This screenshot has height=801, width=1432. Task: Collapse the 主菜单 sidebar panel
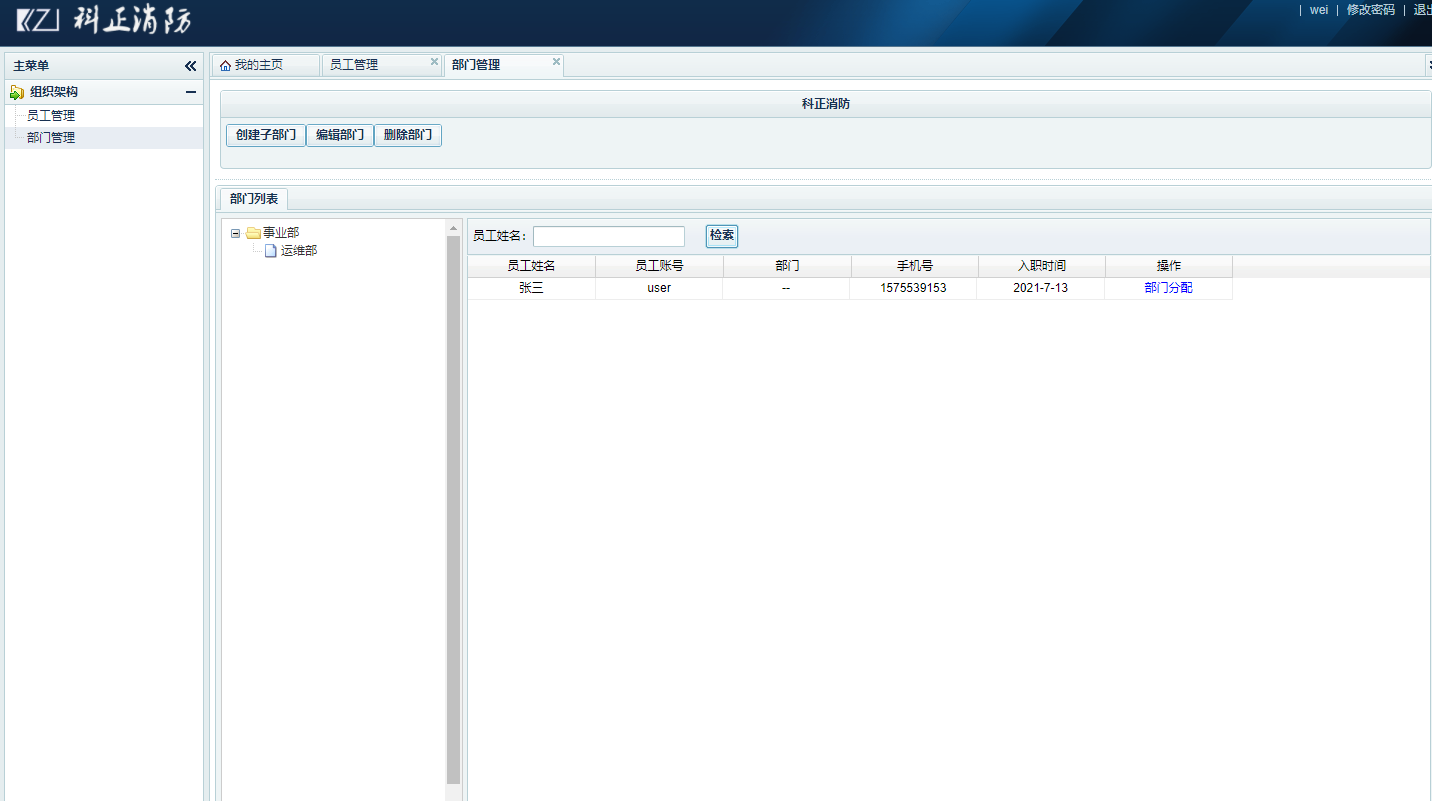pyautogui.click(x=190, y=66)
